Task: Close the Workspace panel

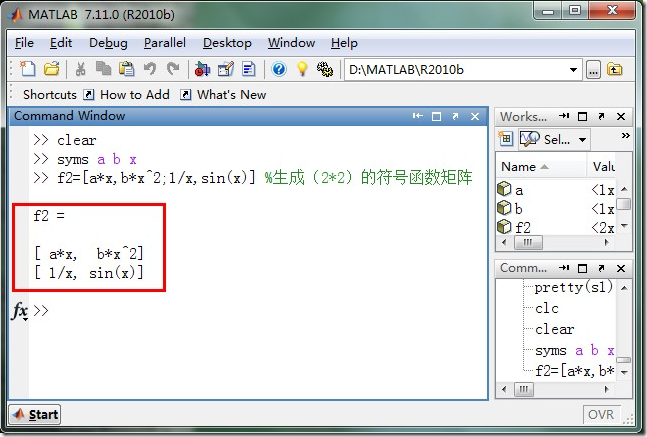Action: [621, 116]
